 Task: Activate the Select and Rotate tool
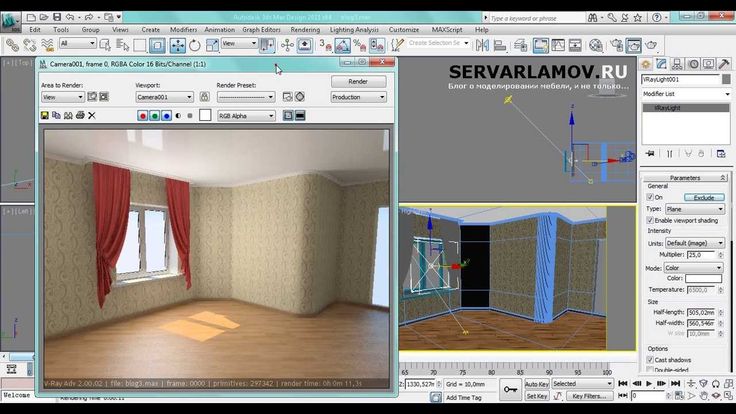[194, 45]
